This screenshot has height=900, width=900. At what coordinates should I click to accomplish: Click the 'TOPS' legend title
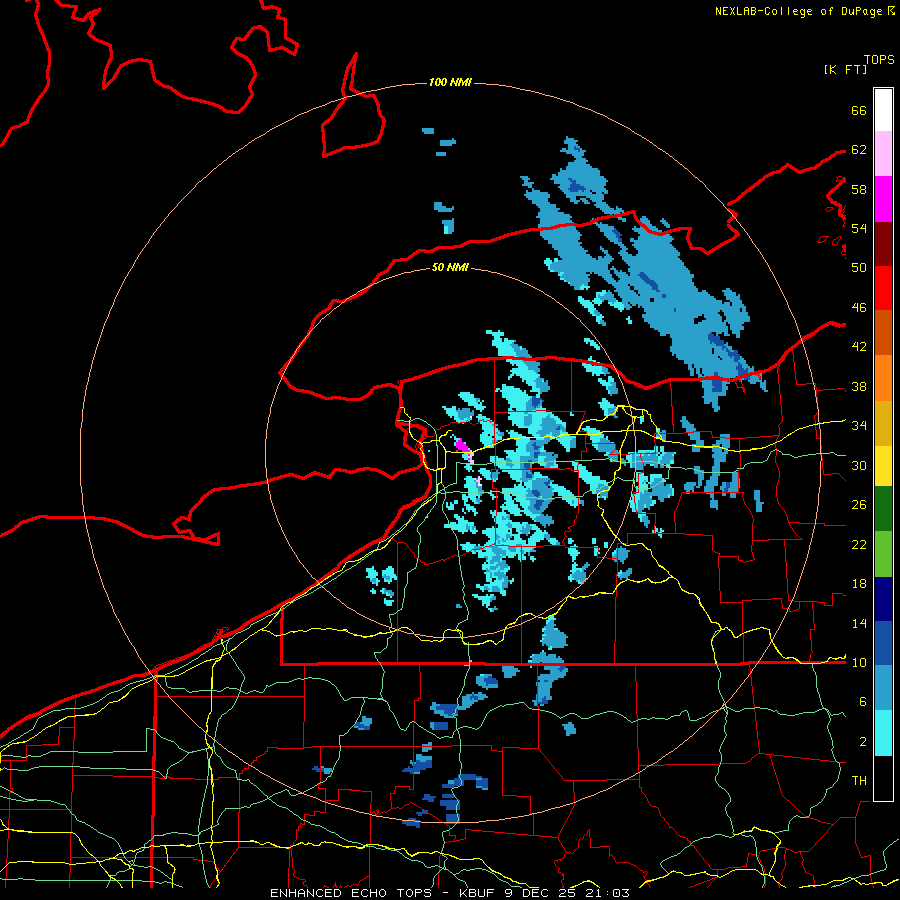click(879, 60)
